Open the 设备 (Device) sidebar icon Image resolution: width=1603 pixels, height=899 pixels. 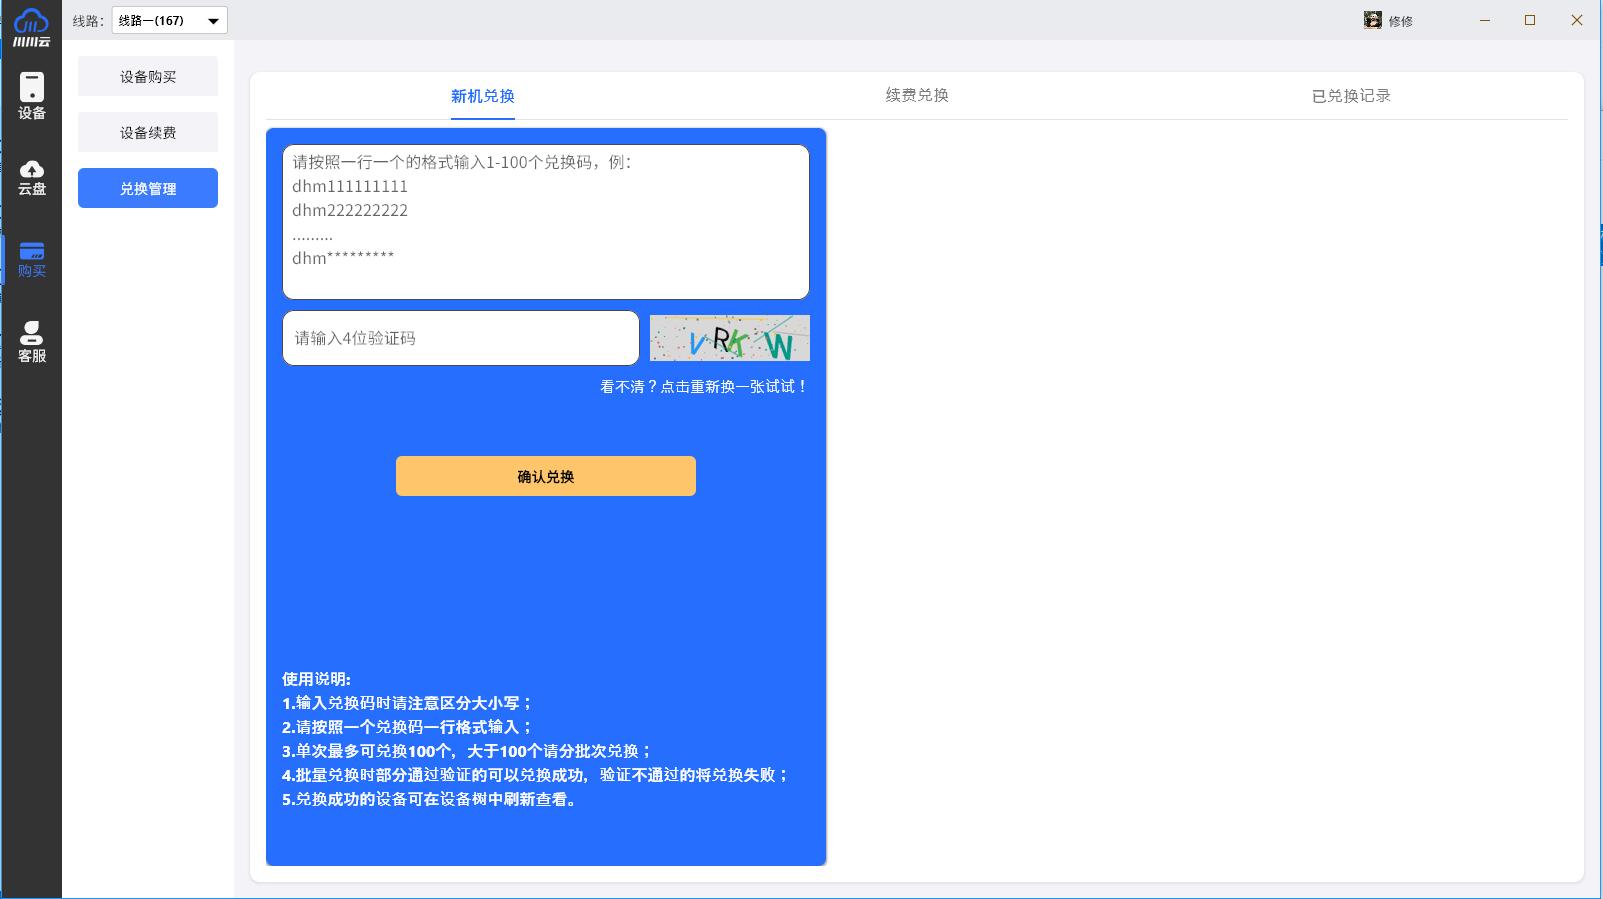tap(32, 96)
